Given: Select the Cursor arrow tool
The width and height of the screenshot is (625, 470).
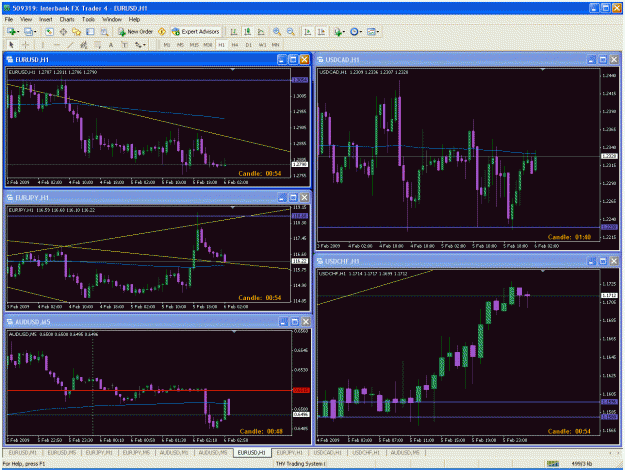Looking at the screenshot, I should pyautogui.click(x=11, y=45).
